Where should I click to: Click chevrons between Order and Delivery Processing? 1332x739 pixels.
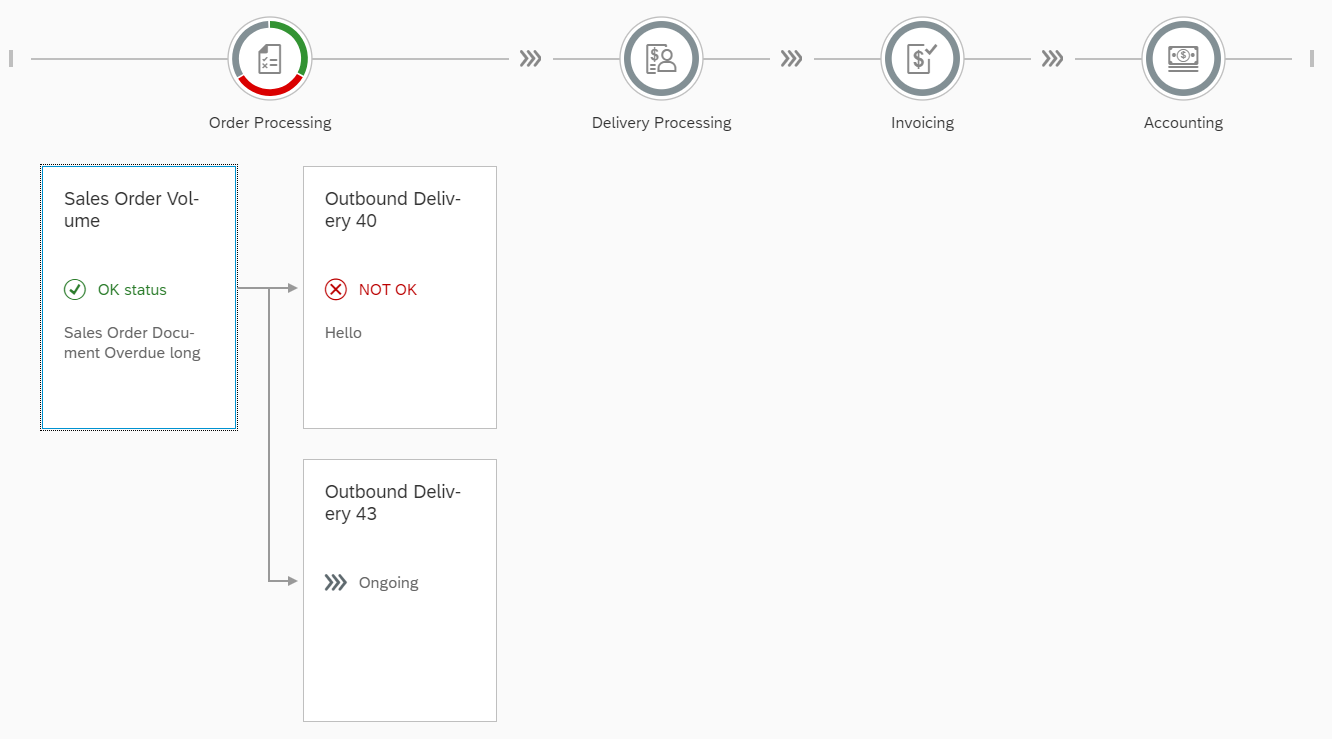click(531, 59)
